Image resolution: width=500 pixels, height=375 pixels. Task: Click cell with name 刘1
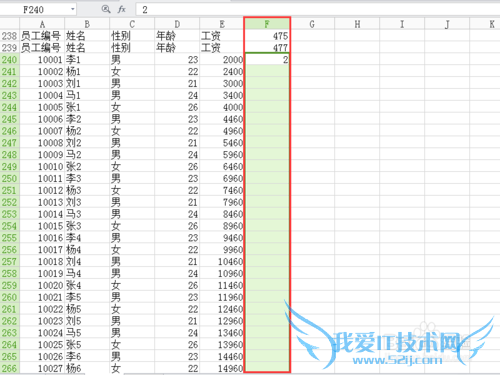point(87,83)
